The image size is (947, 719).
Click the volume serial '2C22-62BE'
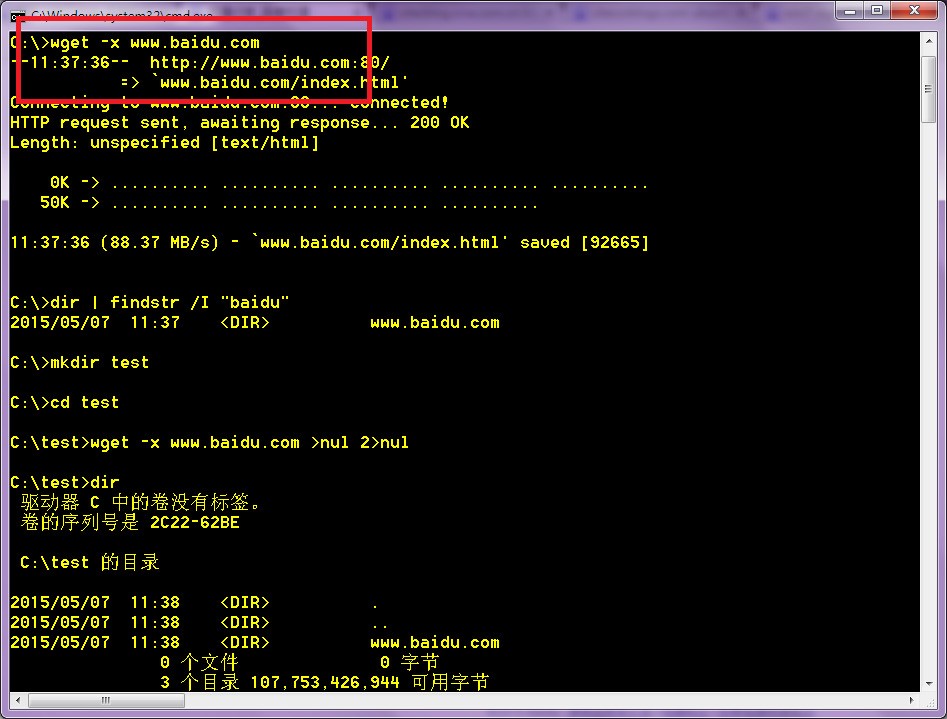point(194,523)
